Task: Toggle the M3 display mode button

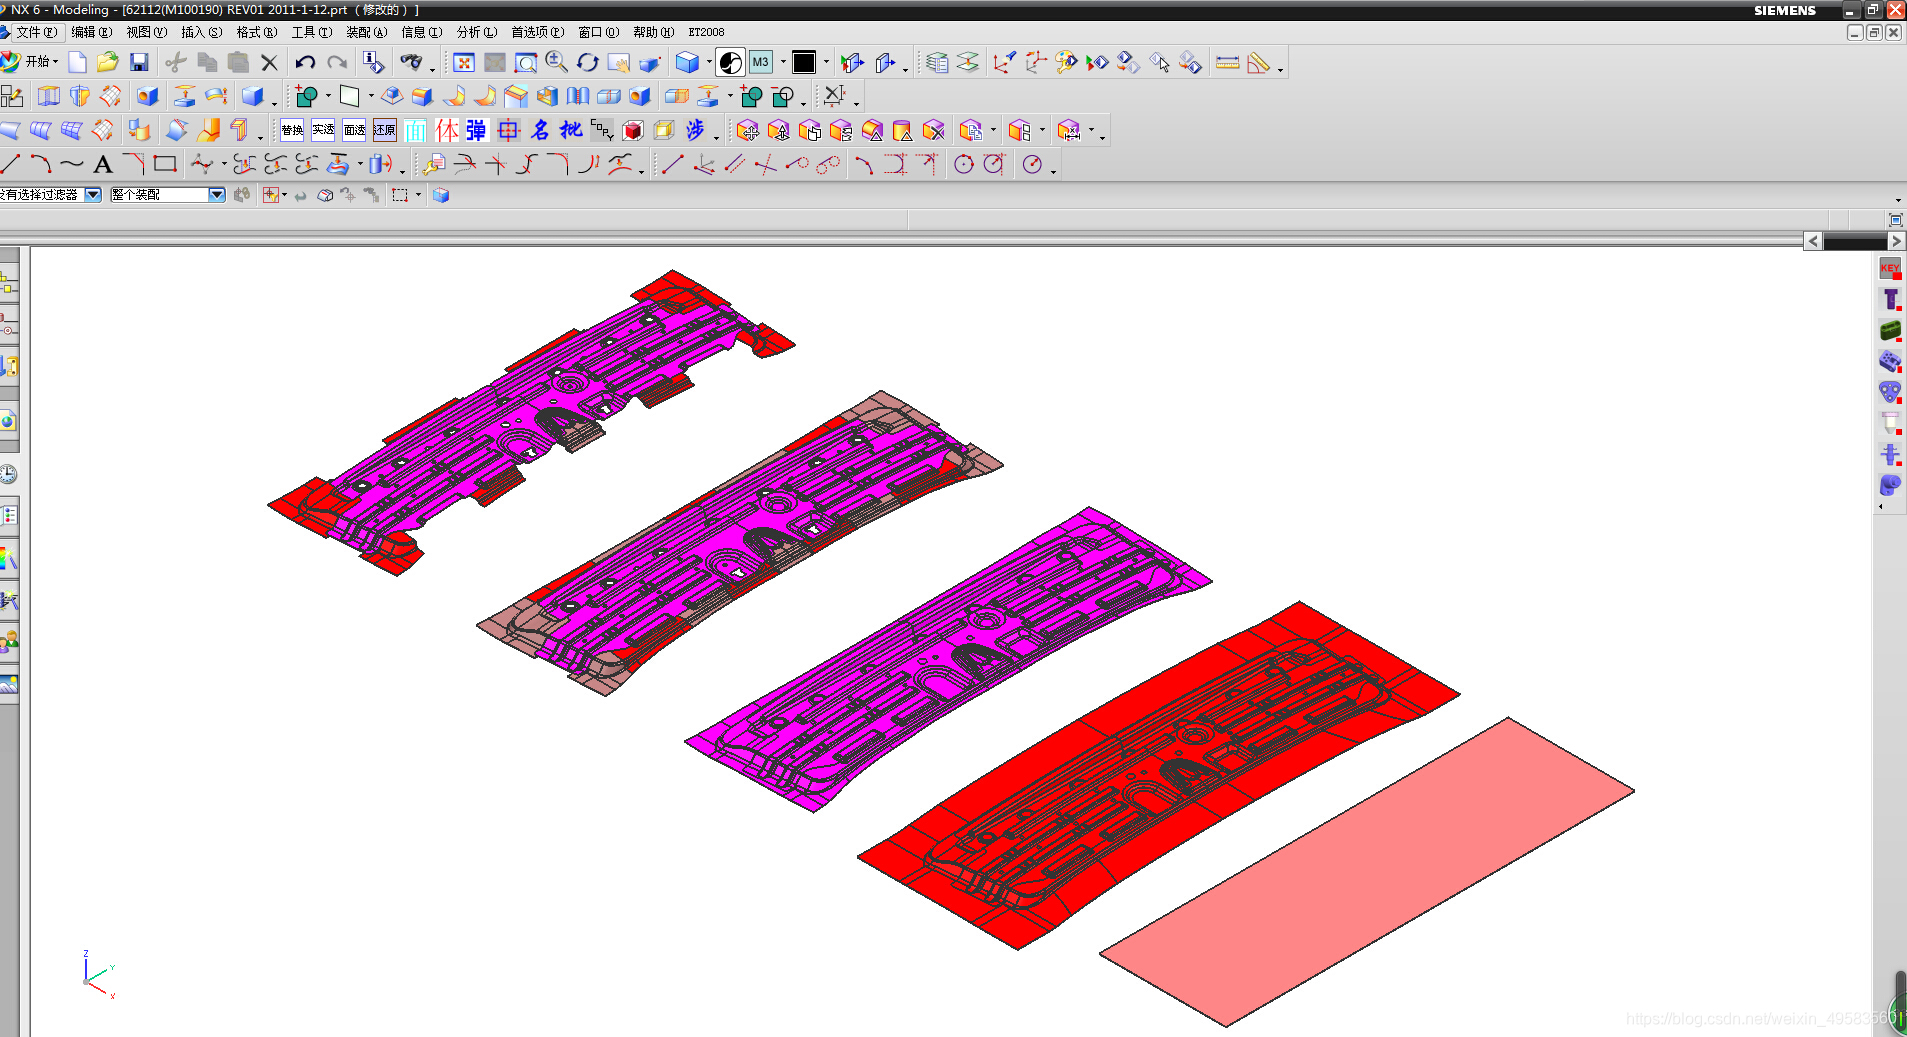Action: click(x=761, y=62)
